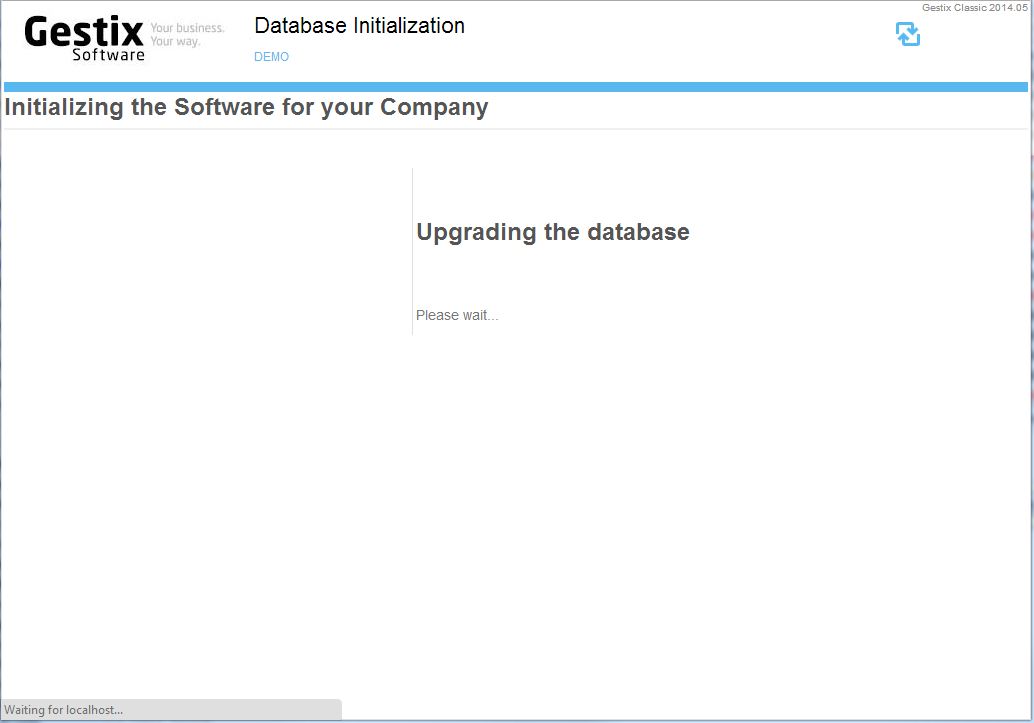1034x723 pixels.
Task: Click the "Your way." line of the tagline
Action: [175, 42]
